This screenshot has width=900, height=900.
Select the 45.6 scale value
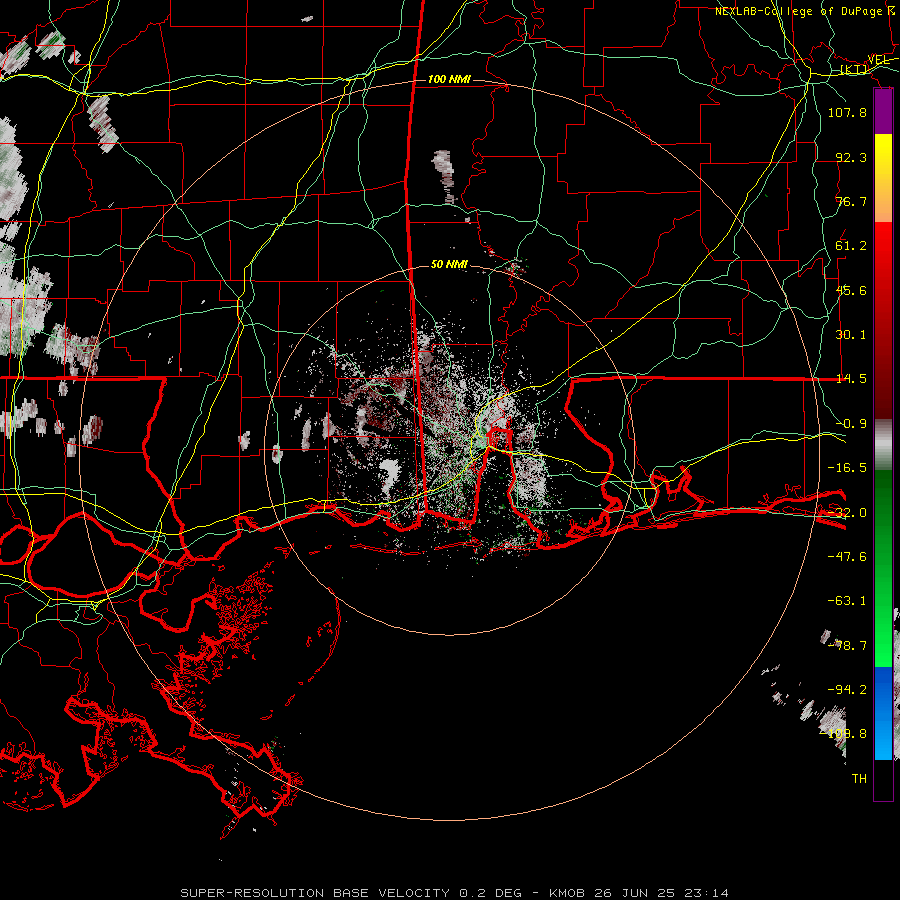tap(851, 290)
